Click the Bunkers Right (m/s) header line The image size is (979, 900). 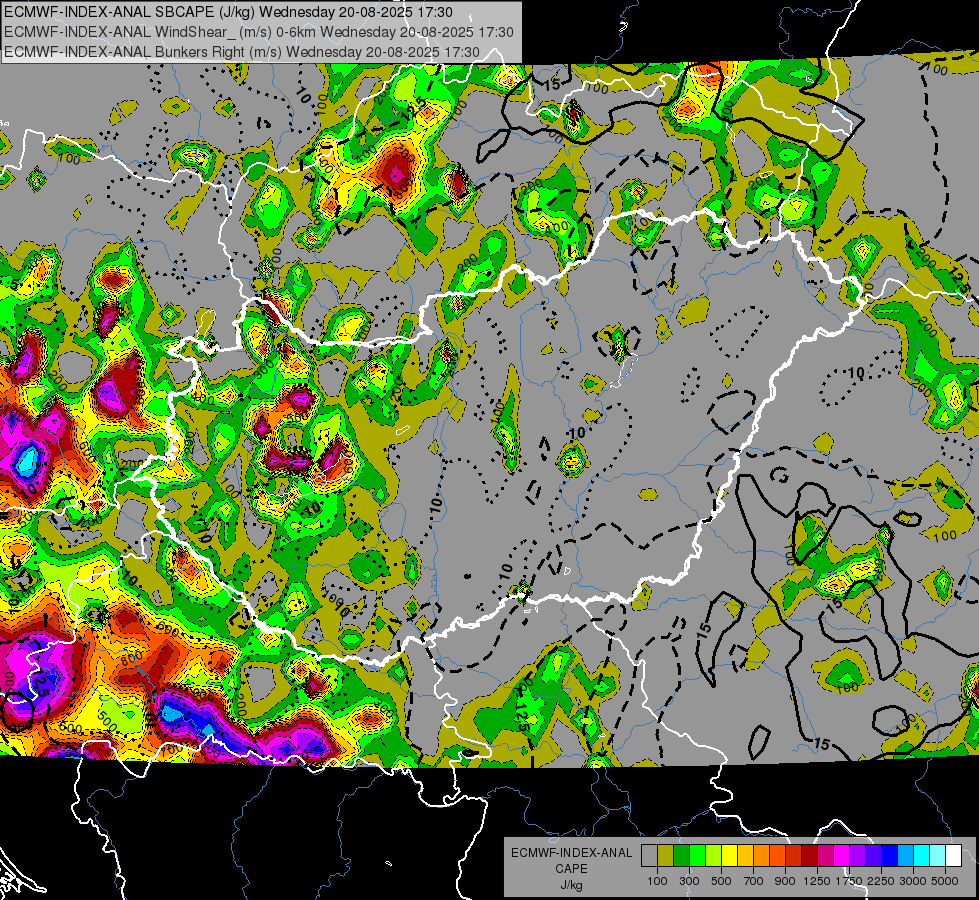[242, 52]
